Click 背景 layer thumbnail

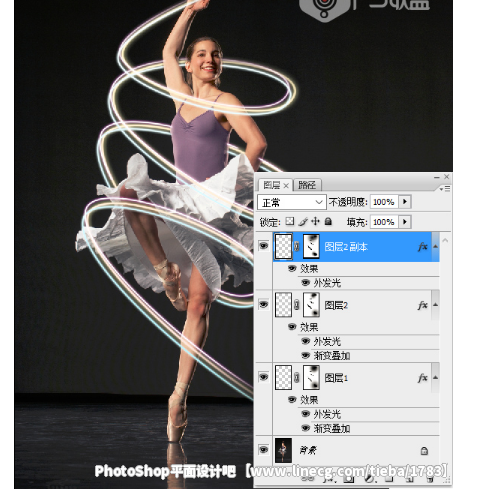[283, 450]
